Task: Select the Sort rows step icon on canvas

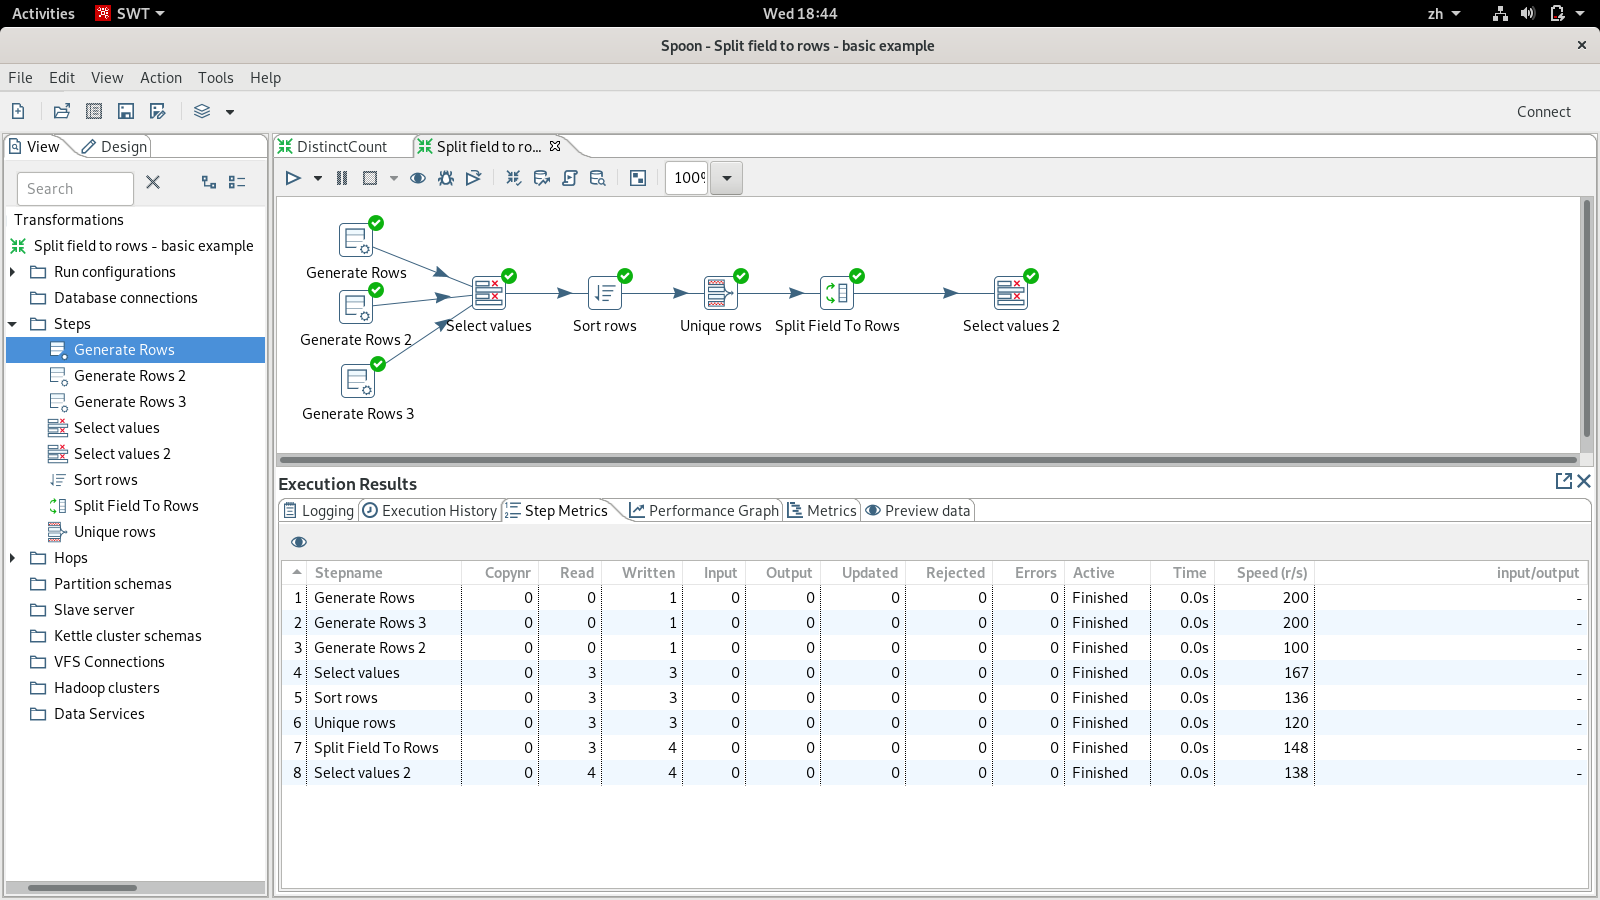Action: (604, 293)
